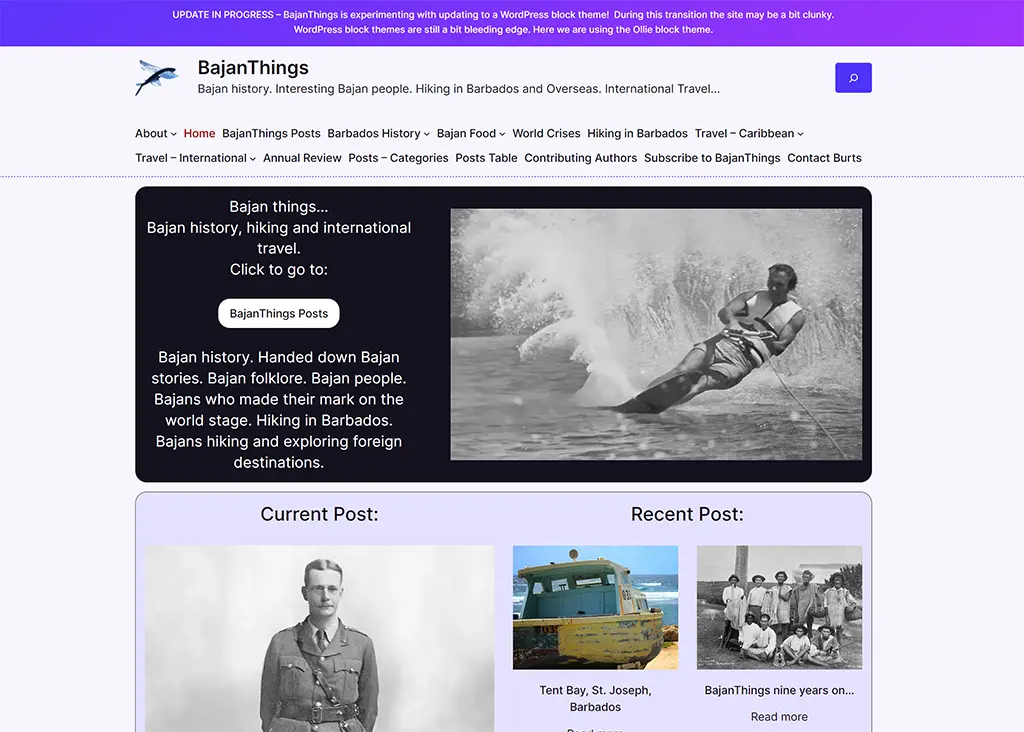Open the Bajan Food dropdown
The height and width of the screenshot is (732, 1024).
[502, 134]
